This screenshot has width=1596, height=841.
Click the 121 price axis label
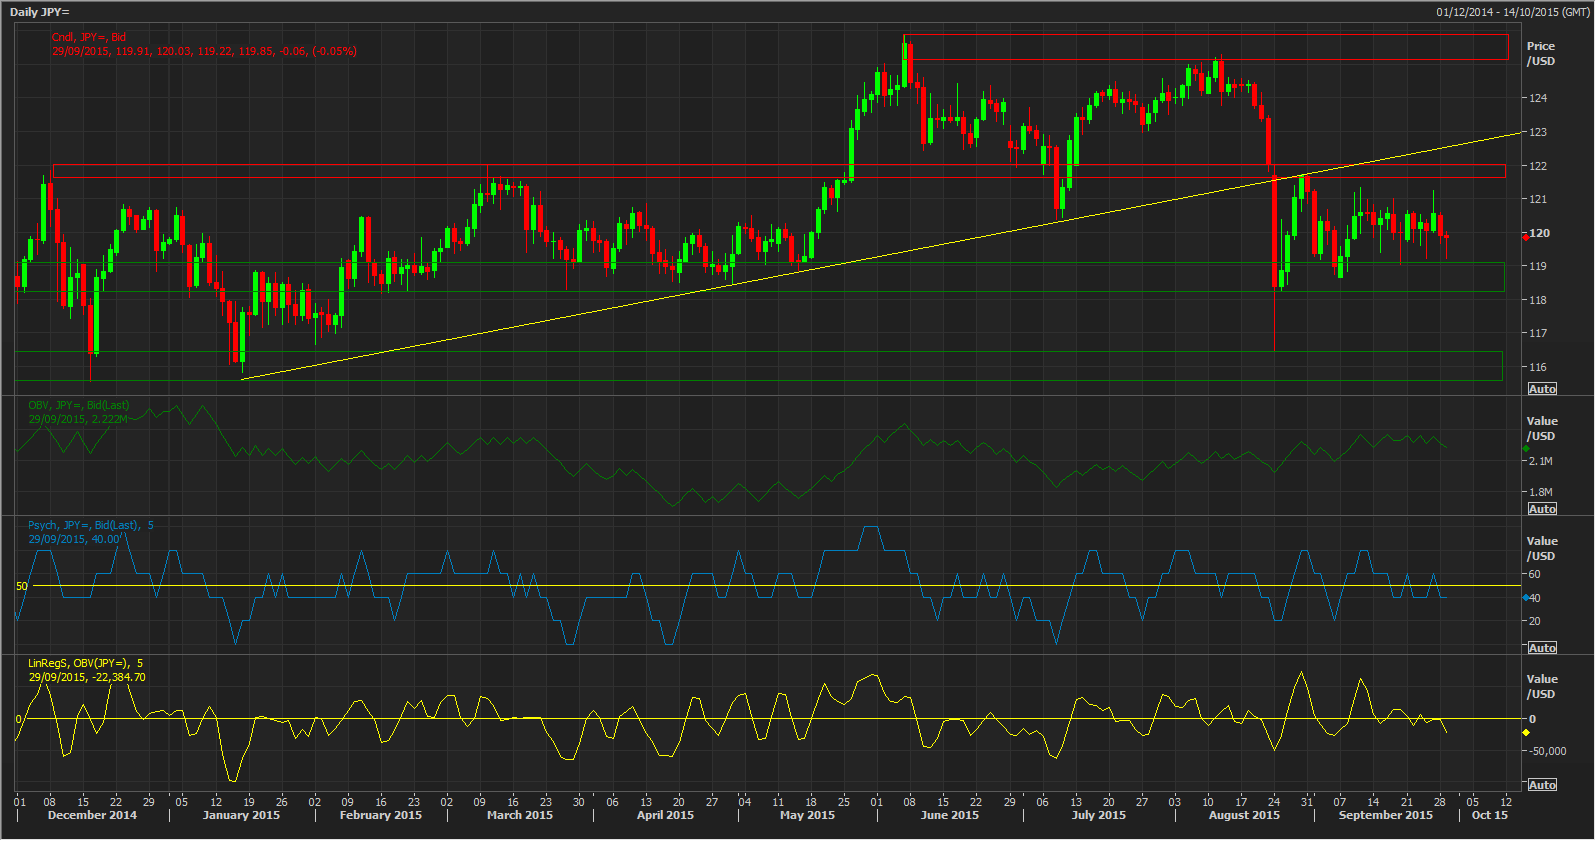pos(1538,199)
